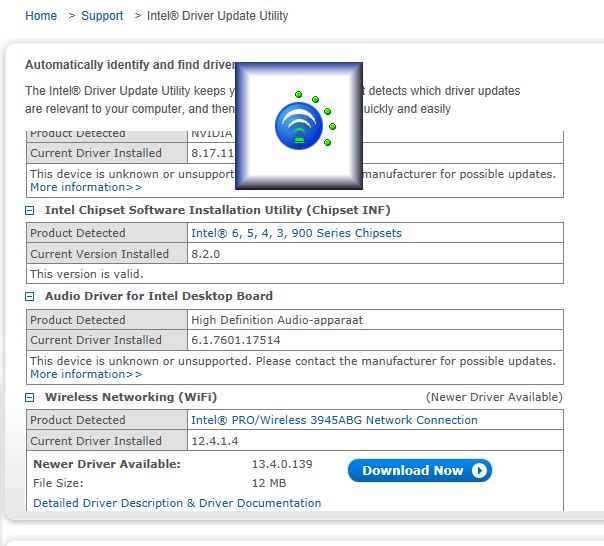Open the Intel PRO/Wireless 3945ABG Network Connection link
The height and width of the screenshot is (546, 604).
click(x=334, y=420)
